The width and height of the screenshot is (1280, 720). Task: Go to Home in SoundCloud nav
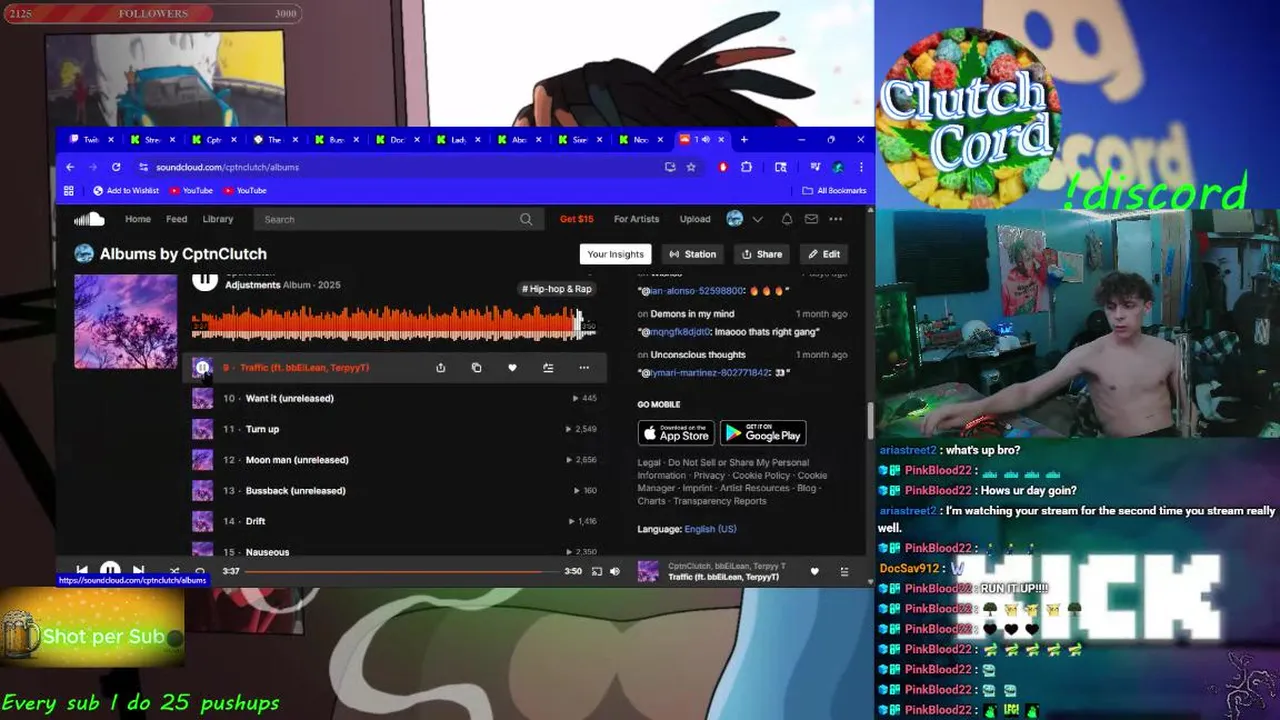pyautogui.click(x=138, y=219)
